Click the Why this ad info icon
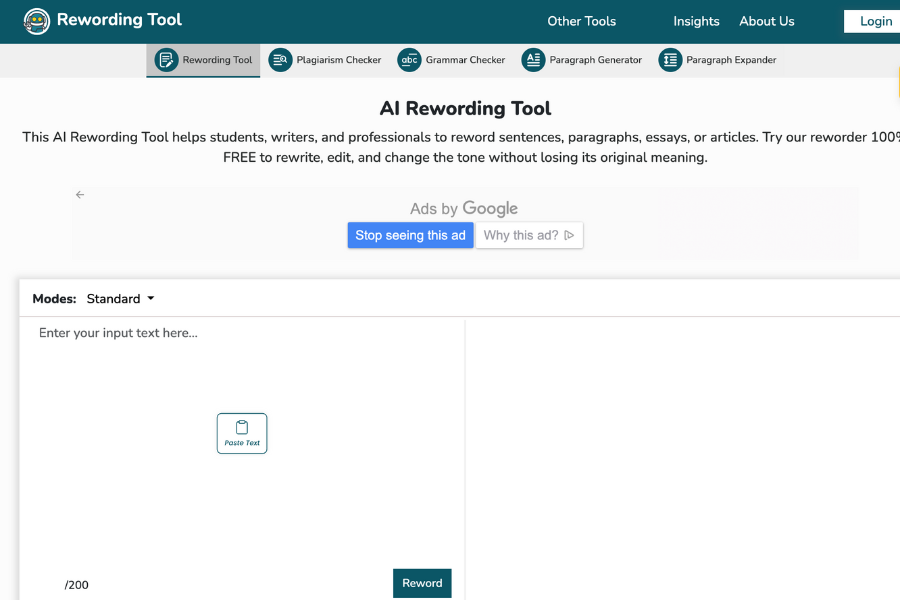Viewport: 900px width, 600px height. [569, 235]
